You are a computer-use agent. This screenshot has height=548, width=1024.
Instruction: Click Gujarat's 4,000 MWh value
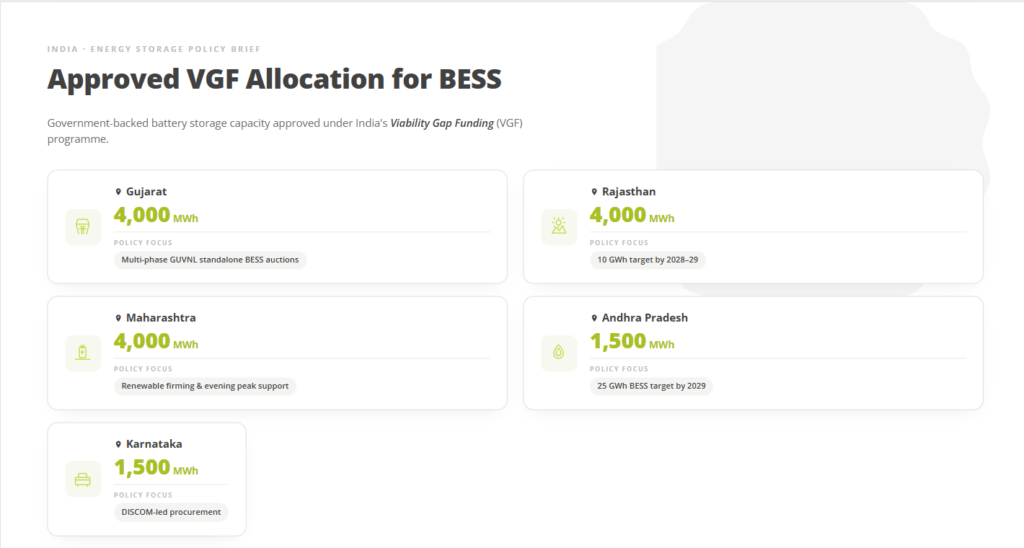click(x=156, y=216)
